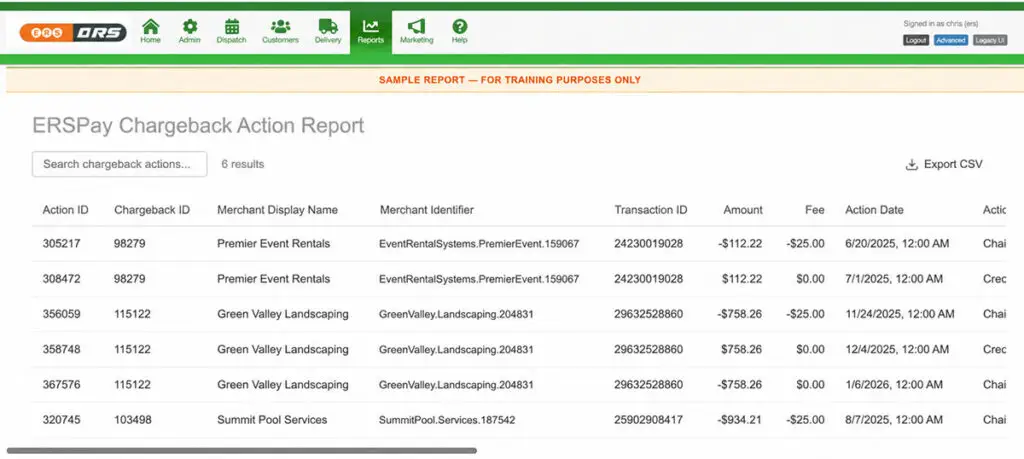Select Action ID 308472 cell
Screen dimensions: 1024x459
(61, 279)
